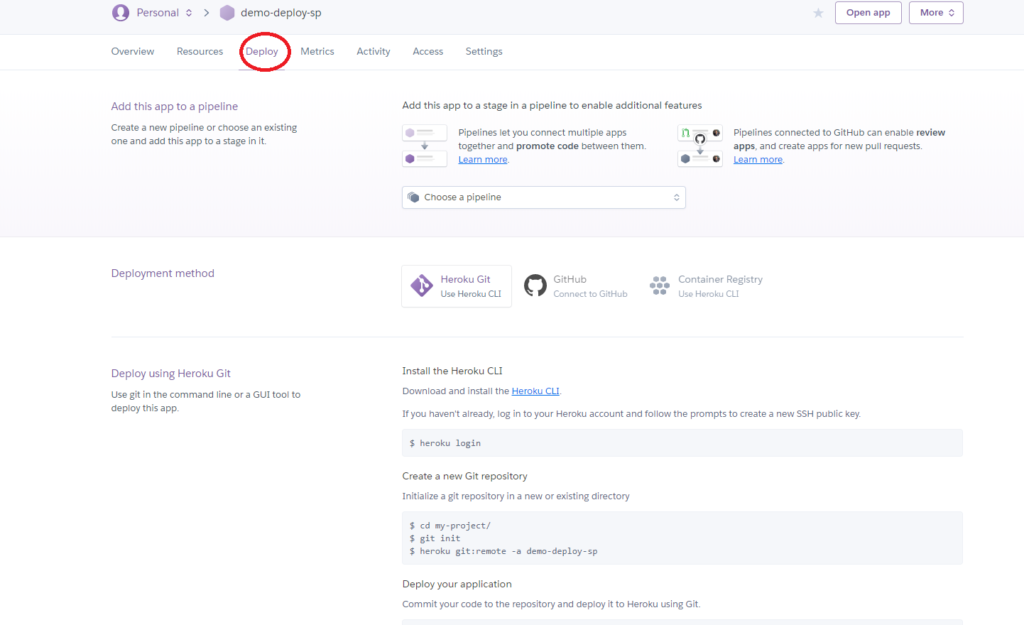
Task: Click the pipeline stages illustration icon
Action: [424, 144]
